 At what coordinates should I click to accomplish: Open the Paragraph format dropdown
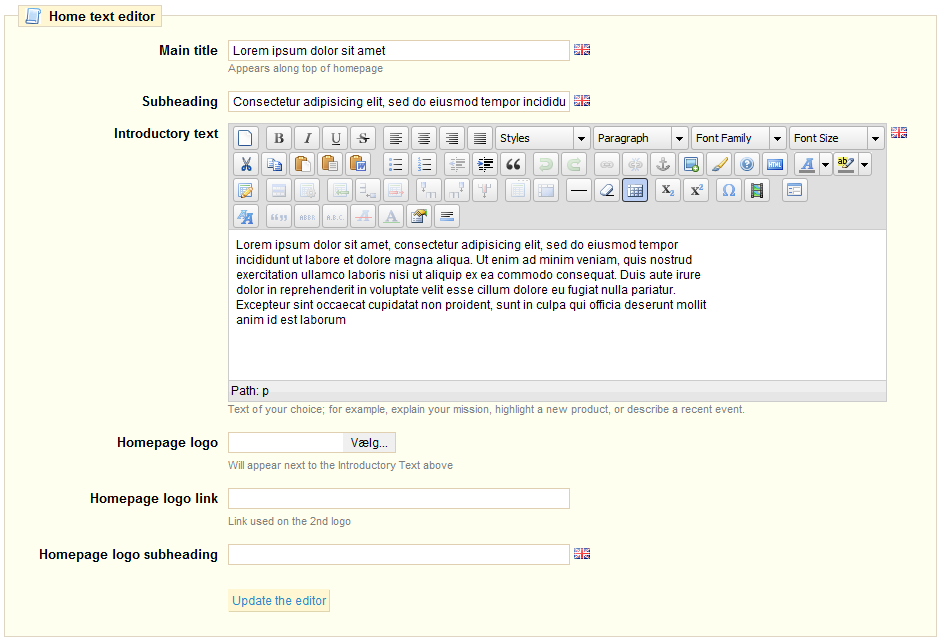(640, 138)
